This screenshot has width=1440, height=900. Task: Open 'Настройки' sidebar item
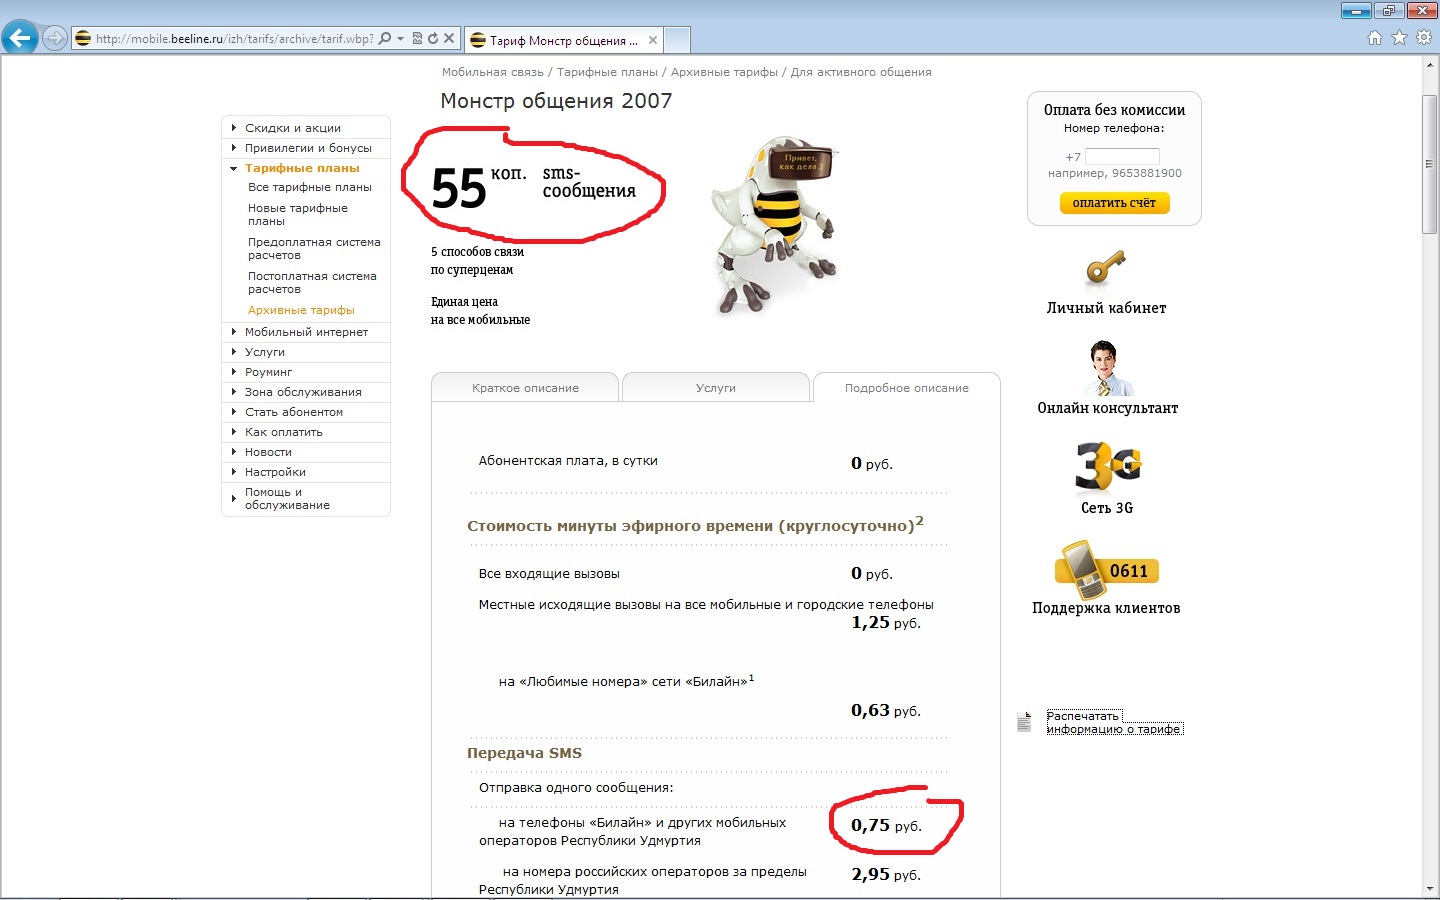coord(275,472)
